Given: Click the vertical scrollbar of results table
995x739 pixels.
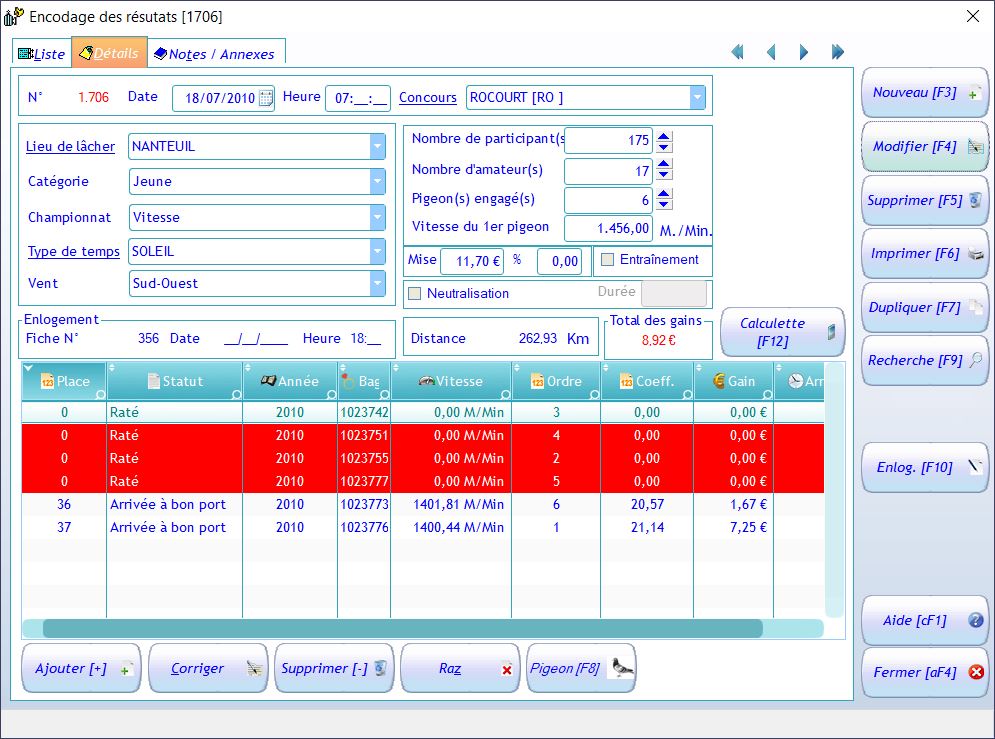Looking at the screenshot, I should coord(834,490).
